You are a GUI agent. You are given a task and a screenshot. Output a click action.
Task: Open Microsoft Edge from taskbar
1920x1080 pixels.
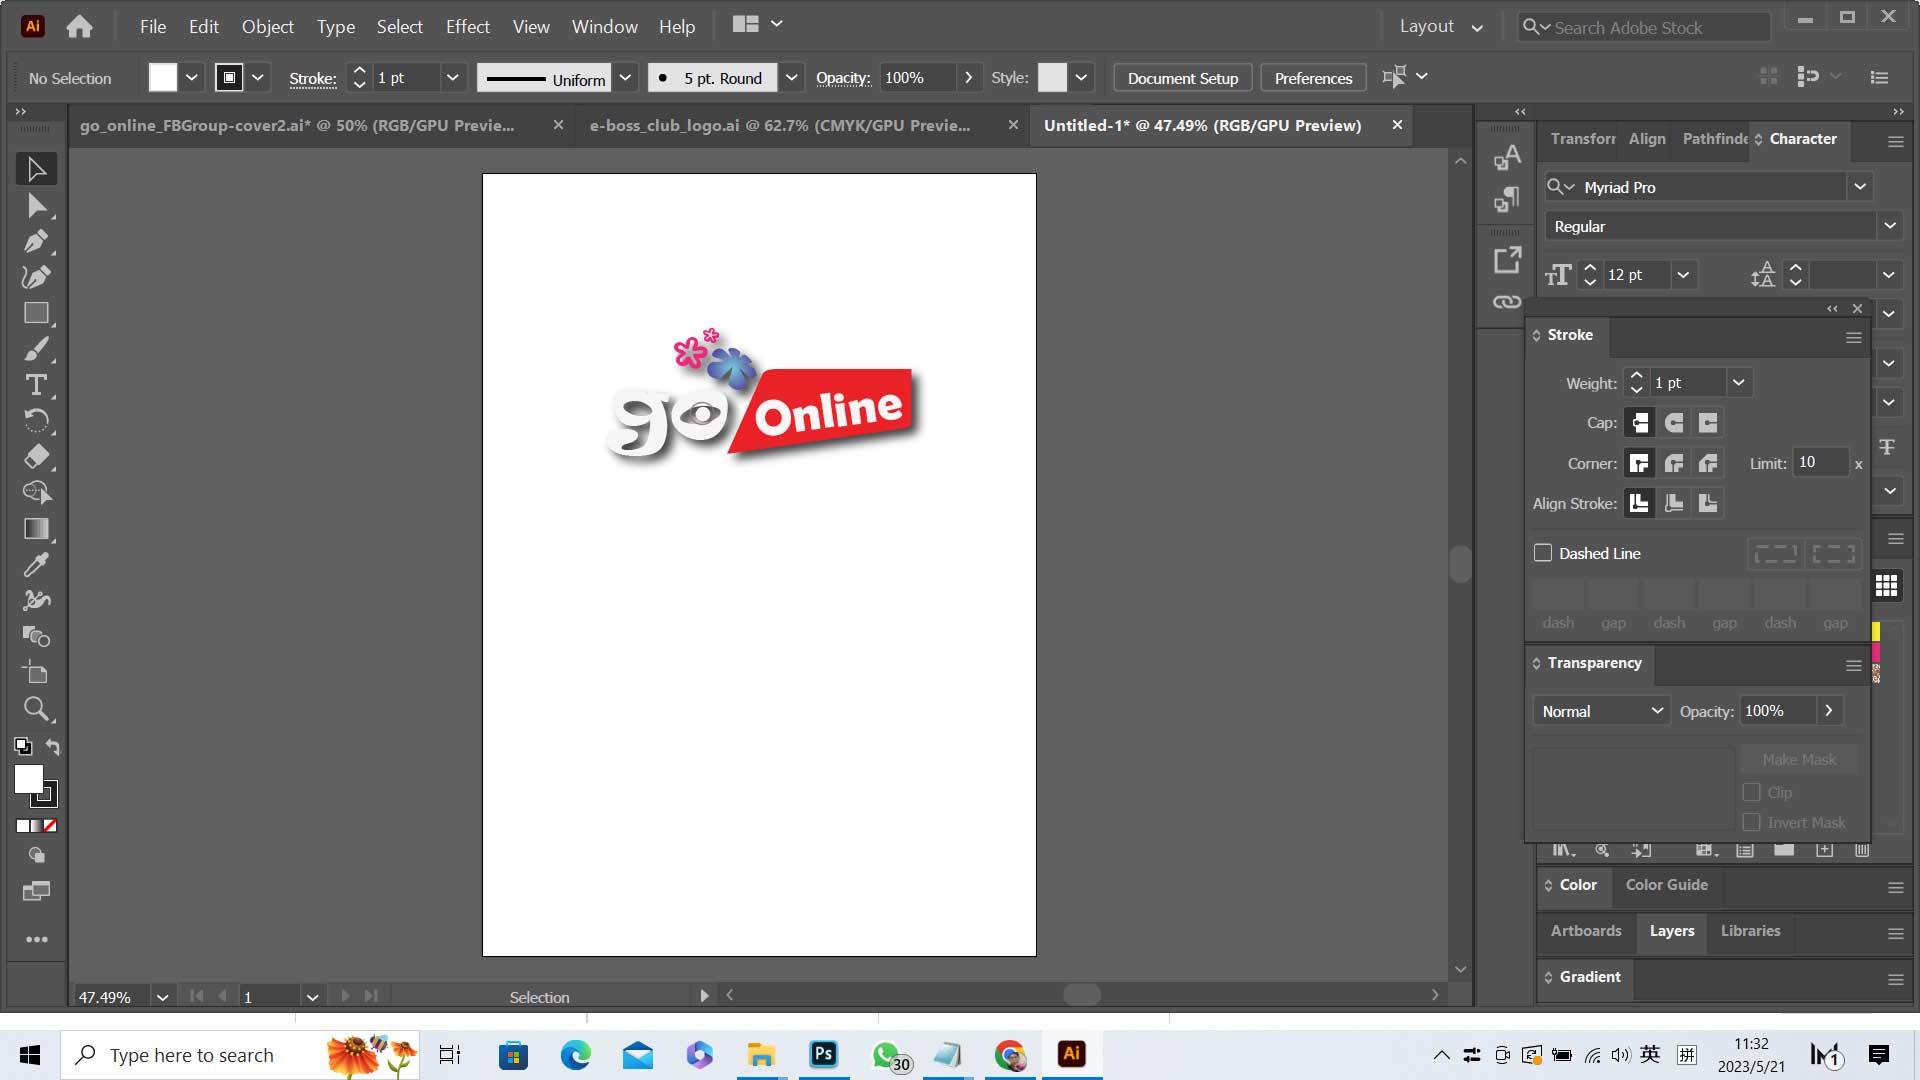click(576, 1055)
